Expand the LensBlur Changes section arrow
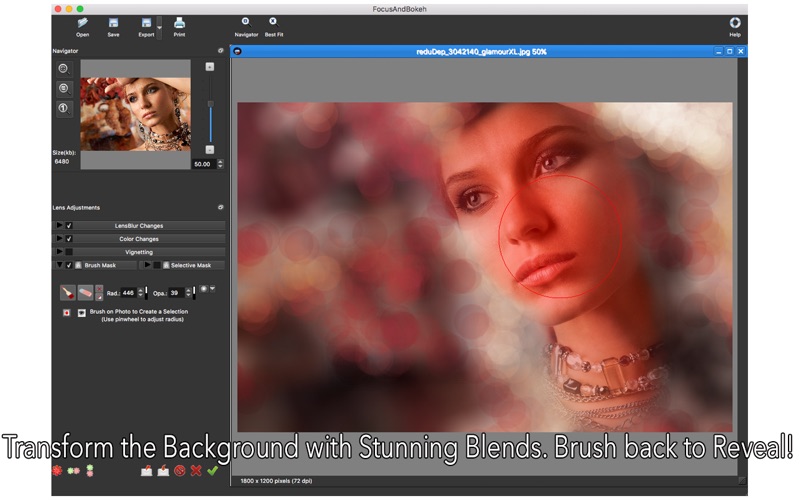The width and height of the screenshot is (800, 500). click(x=60, y=225)
